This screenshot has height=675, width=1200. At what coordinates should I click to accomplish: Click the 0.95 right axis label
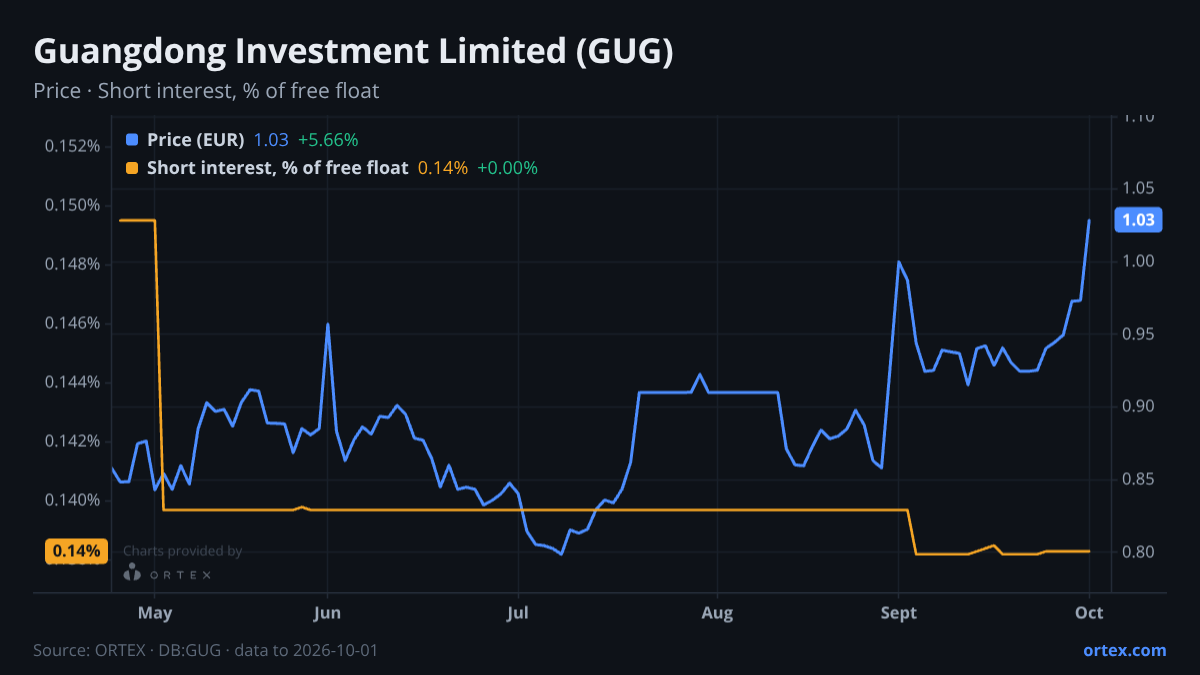1138,334
